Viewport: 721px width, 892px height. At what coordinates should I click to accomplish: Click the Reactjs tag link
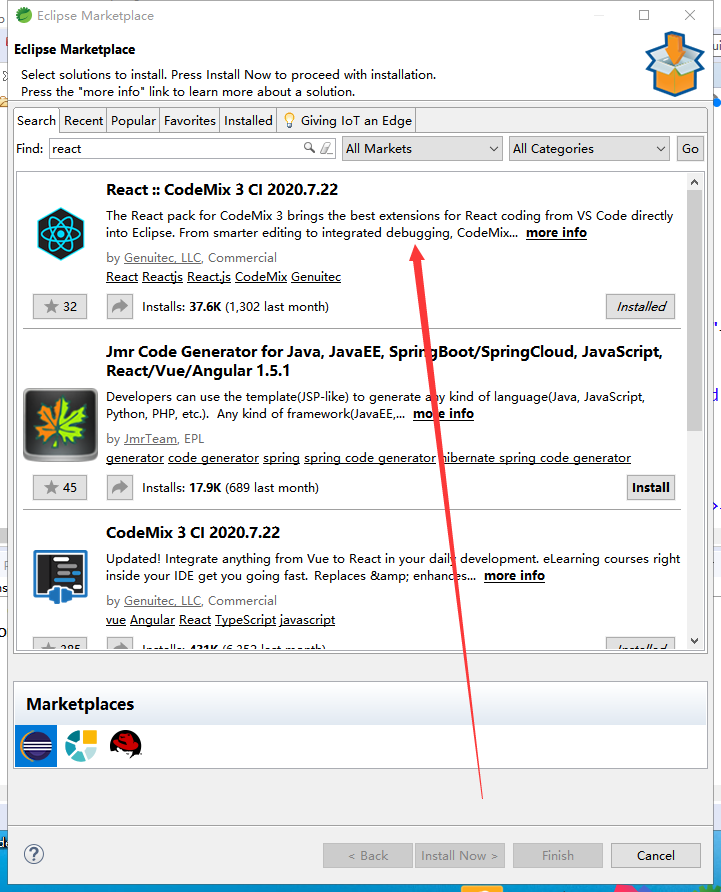click(162, 276)
